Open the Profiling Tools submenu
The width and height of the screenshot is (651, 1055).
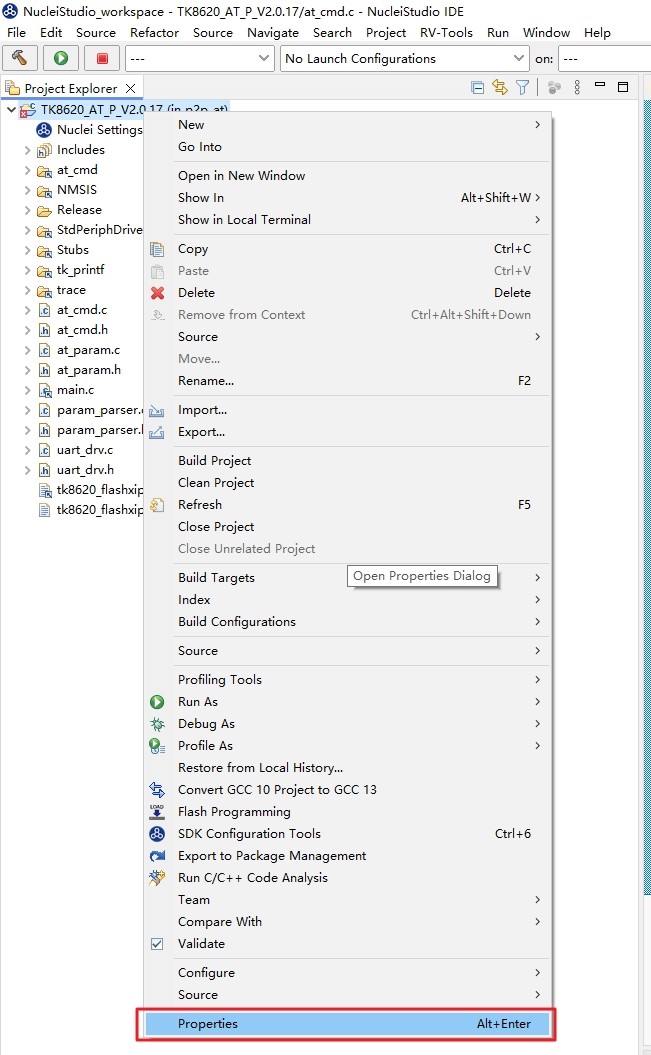[348, 680]
